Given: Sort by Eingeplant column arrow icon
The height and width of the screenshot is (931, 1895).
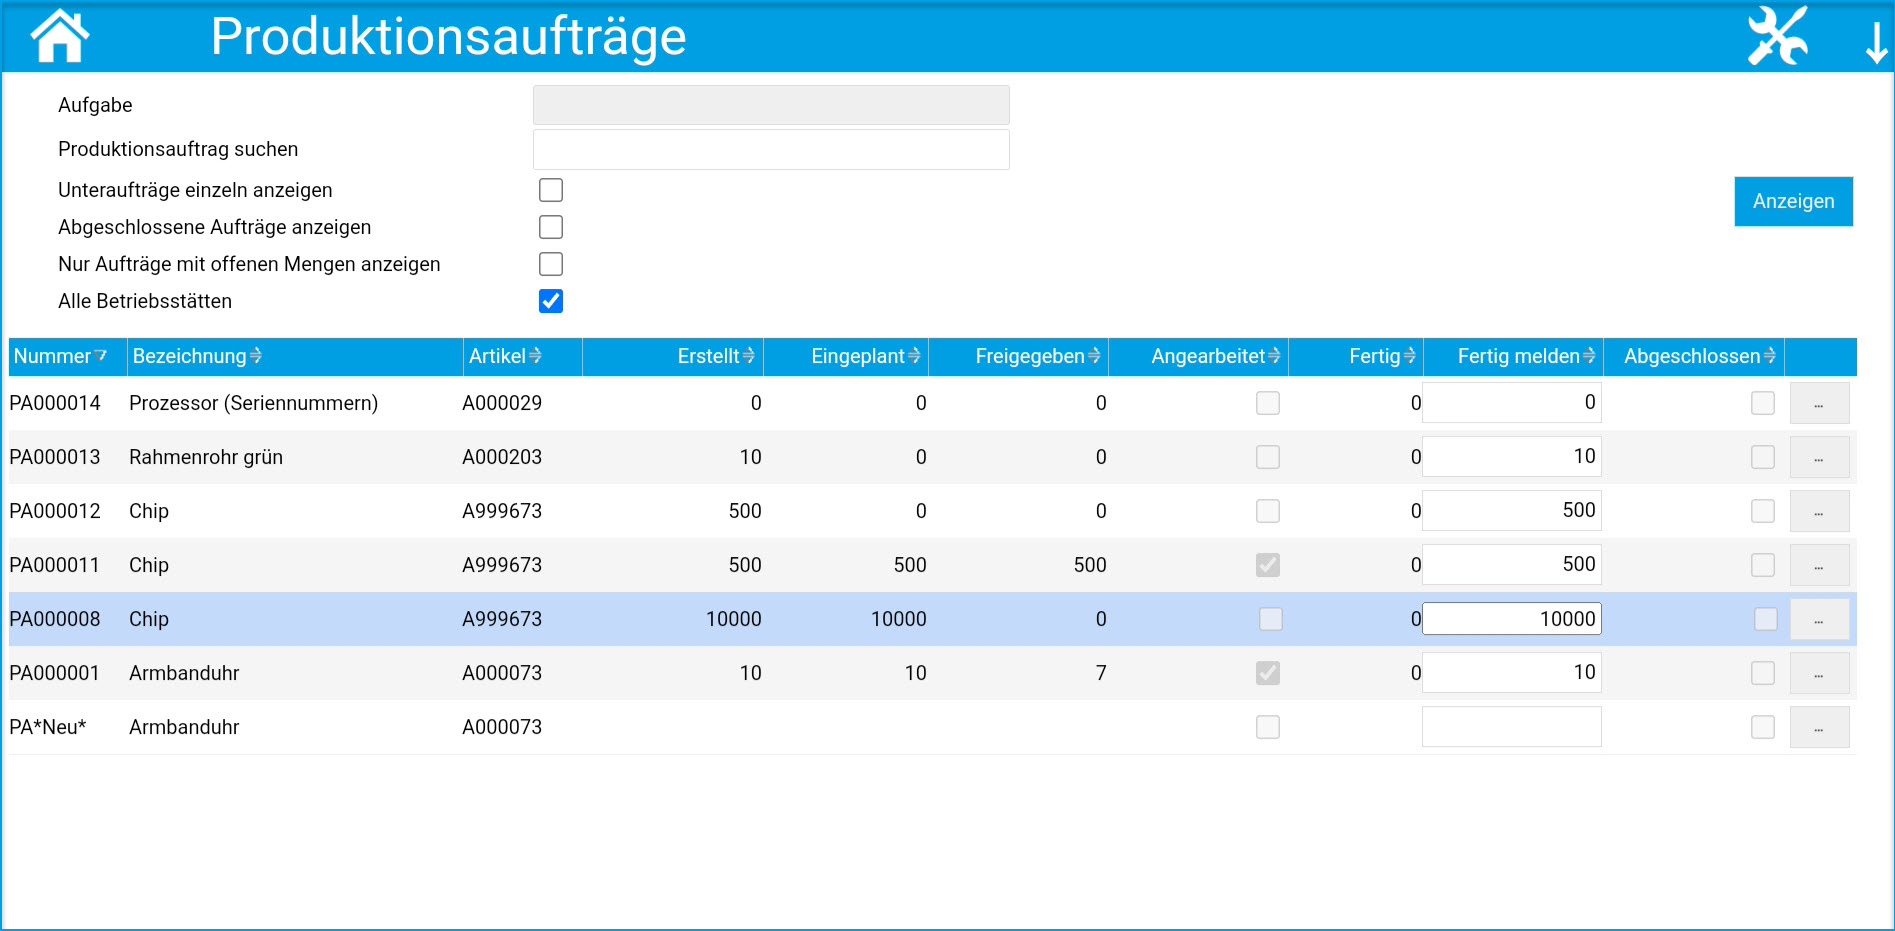Looking at the screenshot, I should click(914, 356).
